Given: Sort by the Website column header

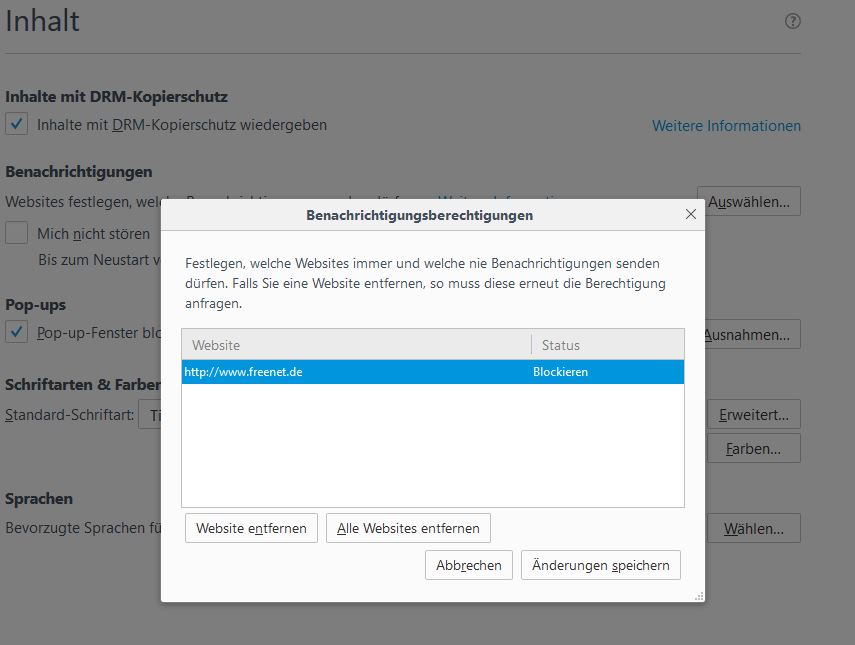Looking at the screenshot, I should [x=356, y=345].
